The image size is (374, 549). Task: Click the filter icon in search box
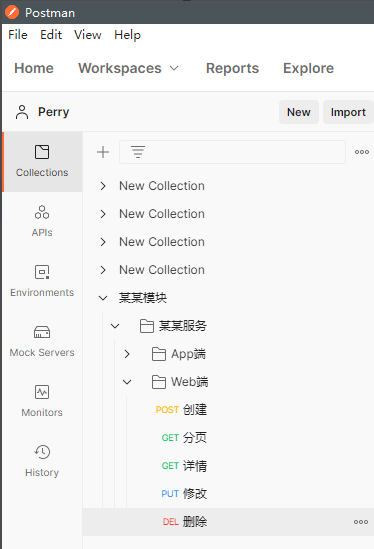pos(138,152)
